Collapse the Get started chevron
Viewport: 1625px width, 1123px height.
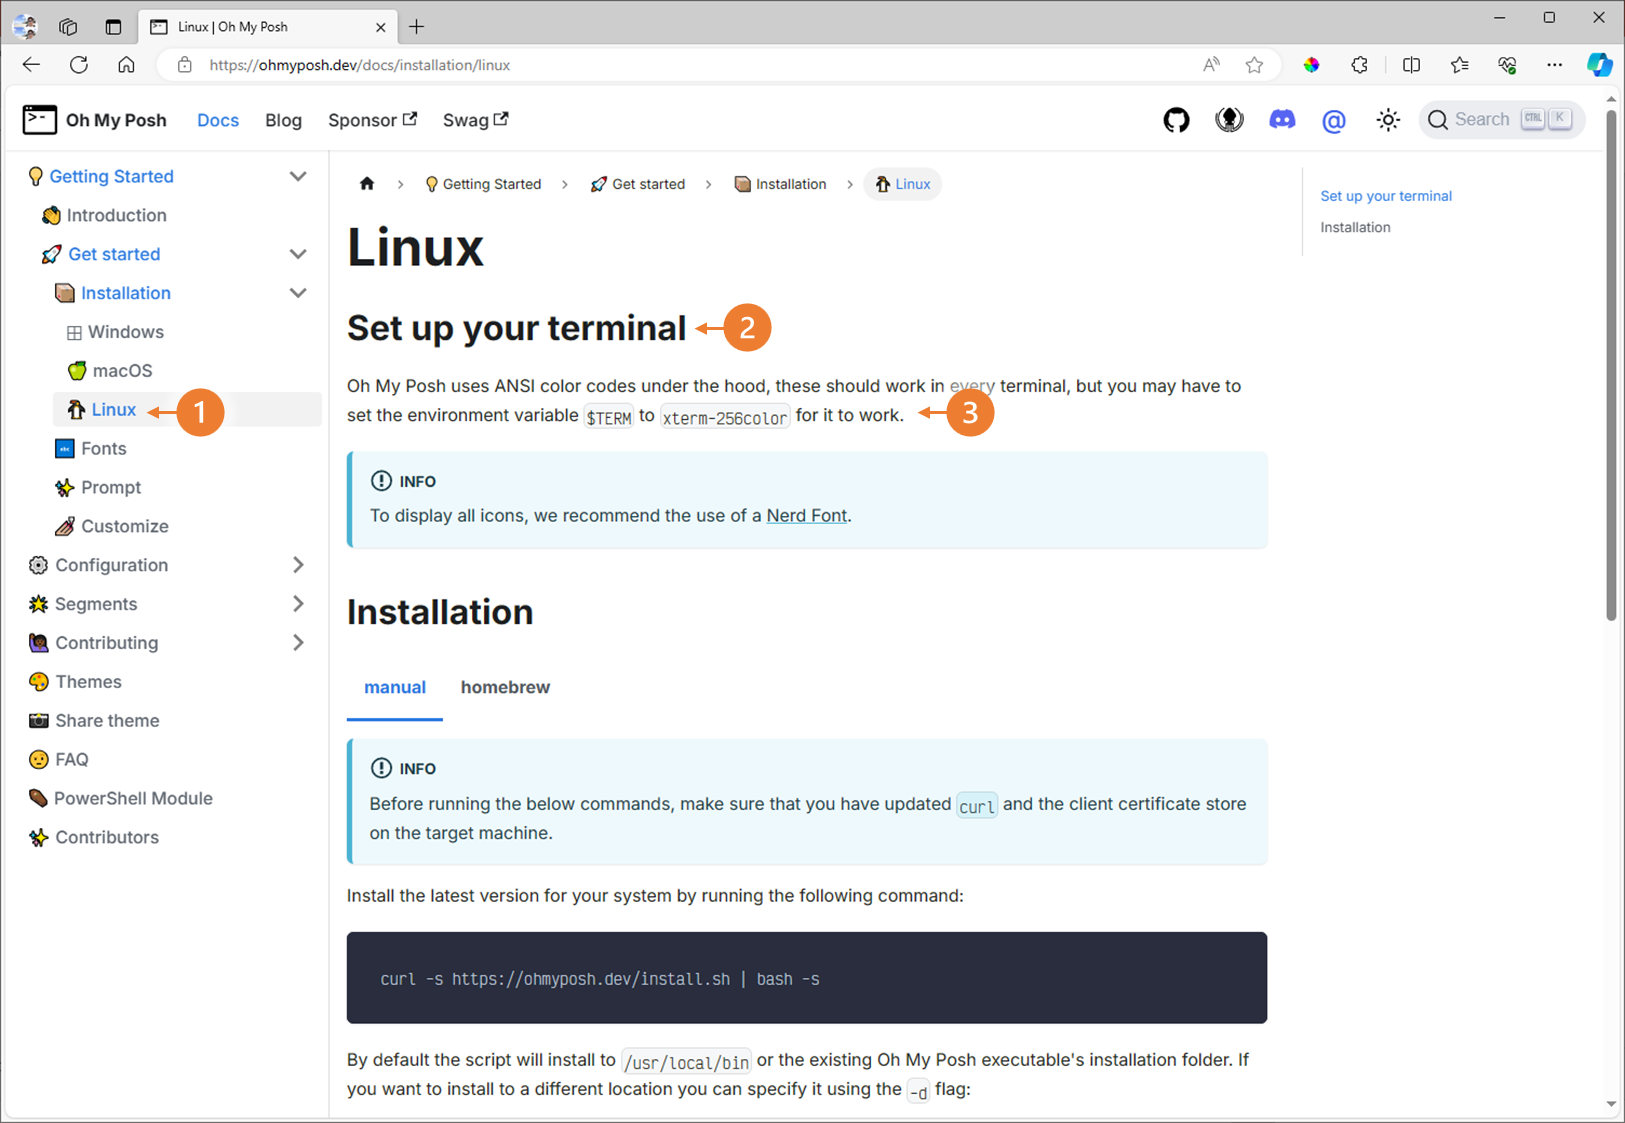[x=298, y=254]
